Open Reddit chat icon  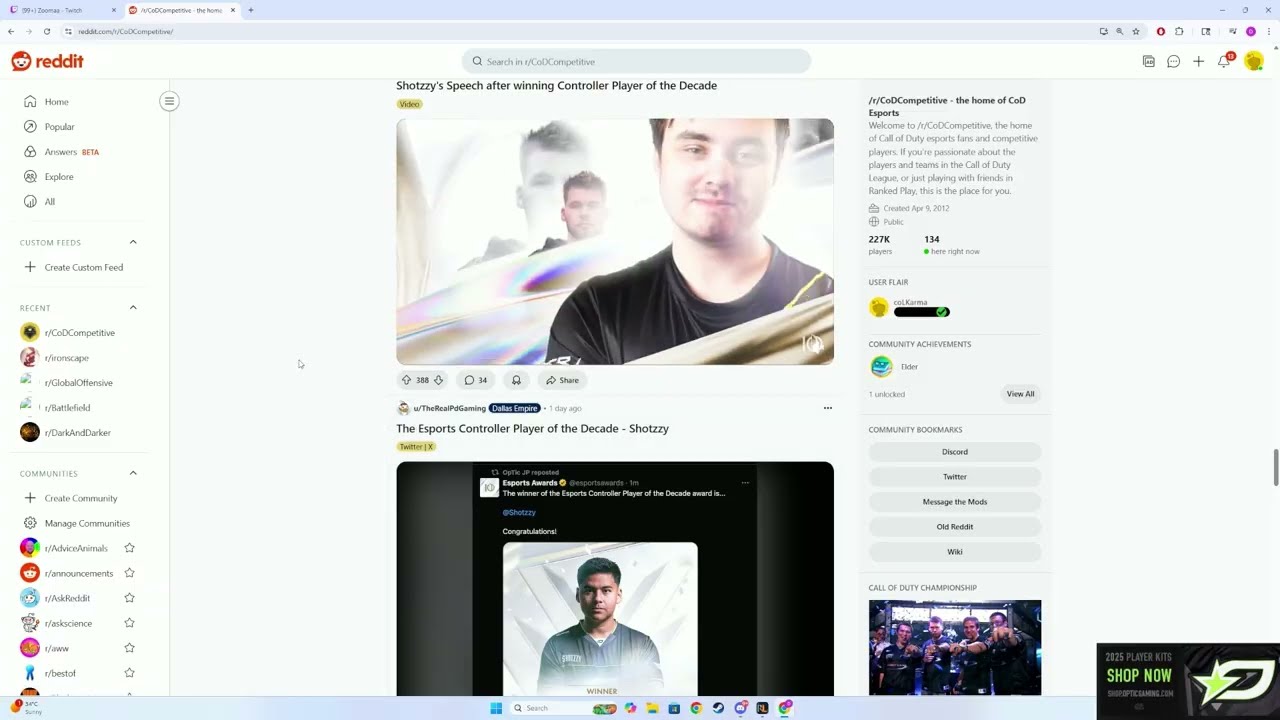pyautogui.click(x=1174, y=61)
